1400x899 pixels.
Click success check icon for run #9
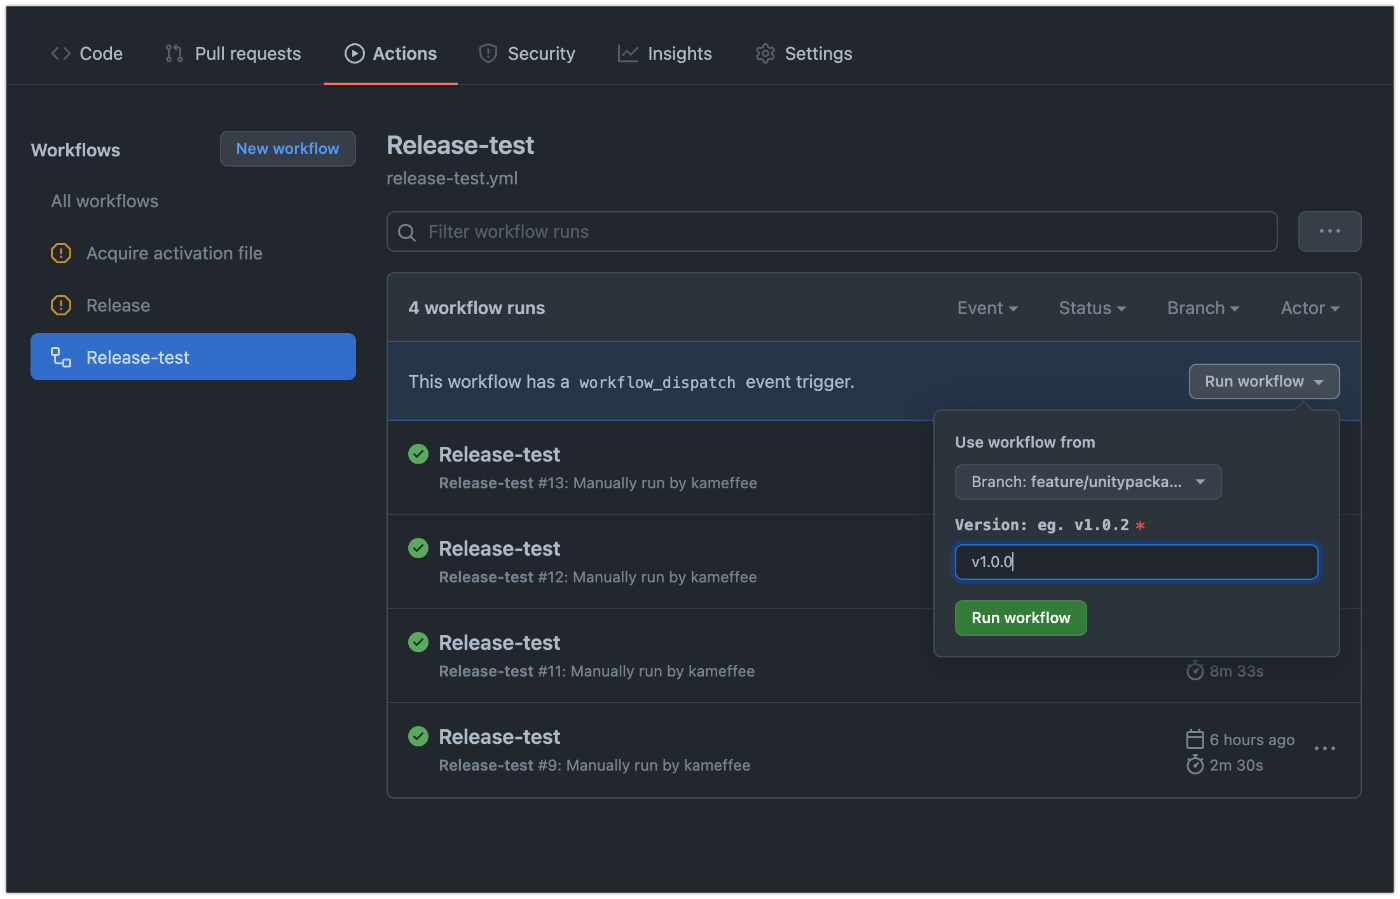[x=419, y=736]
